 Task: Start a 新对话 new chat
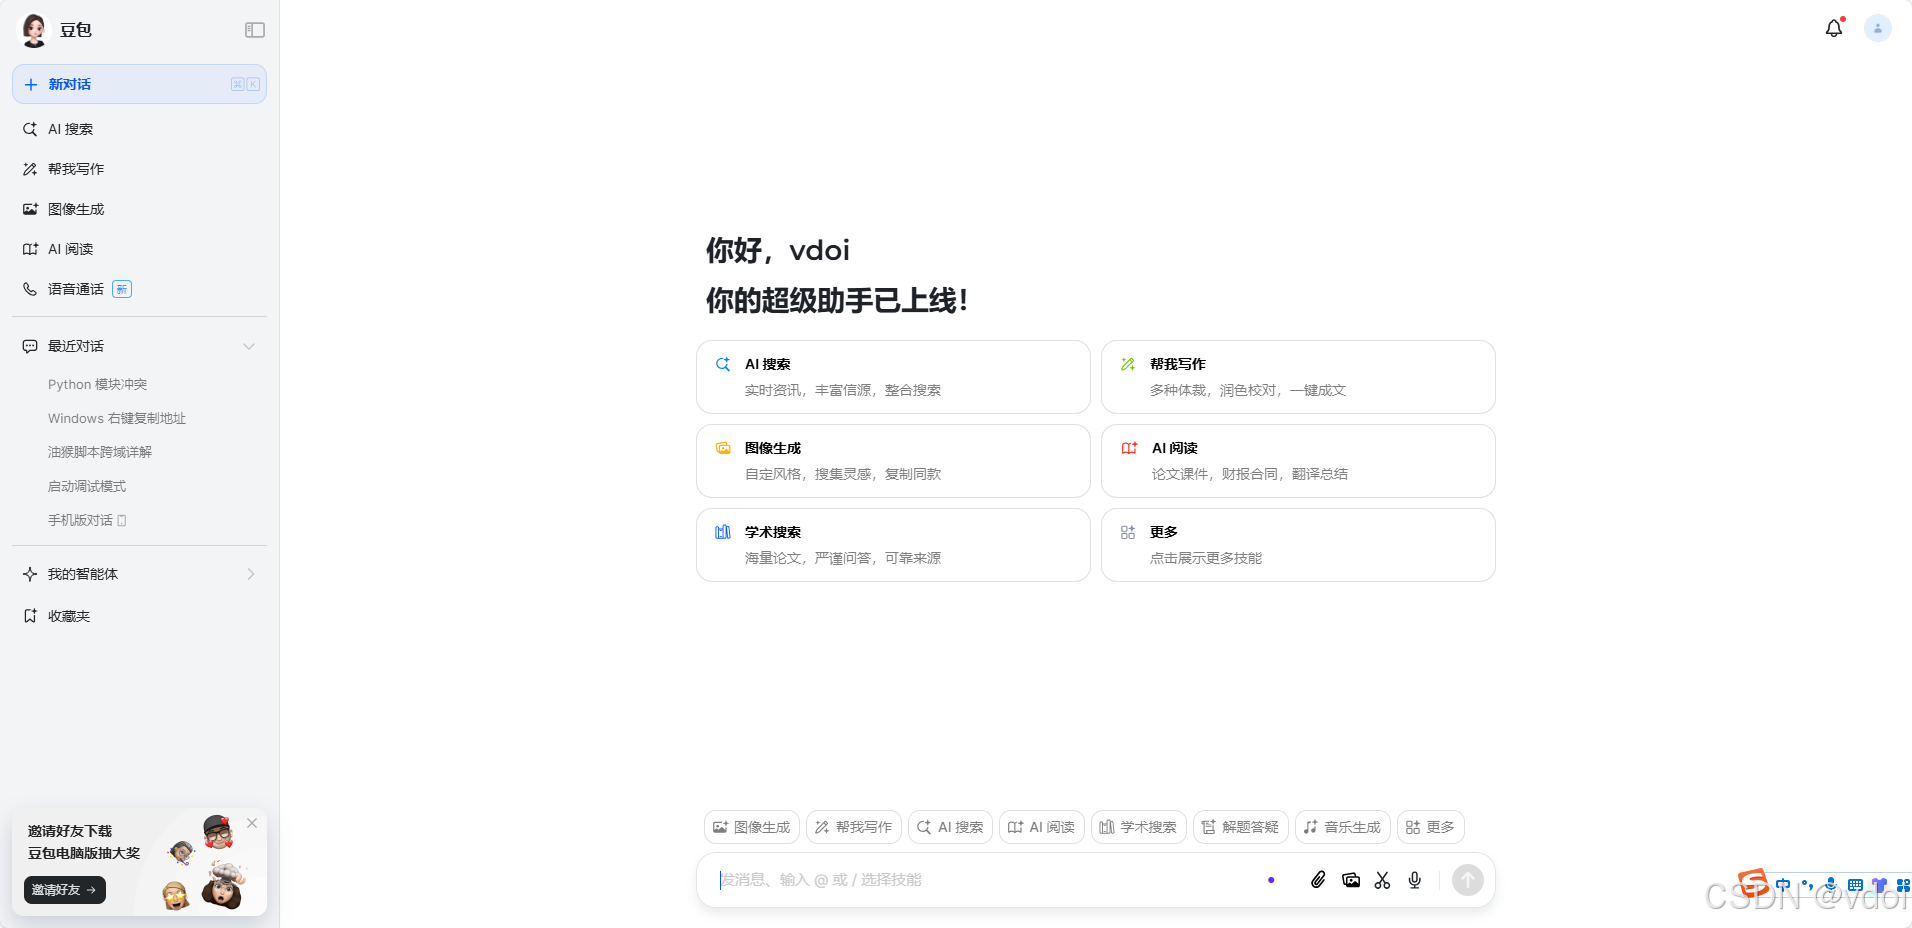coord(139,84)
